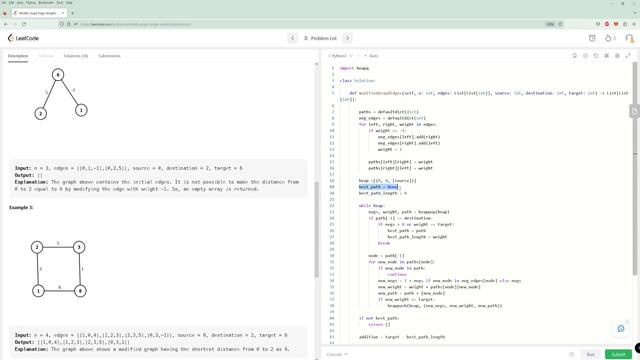Click the zoom level indicator in address bar

click(x=550, y=24)
